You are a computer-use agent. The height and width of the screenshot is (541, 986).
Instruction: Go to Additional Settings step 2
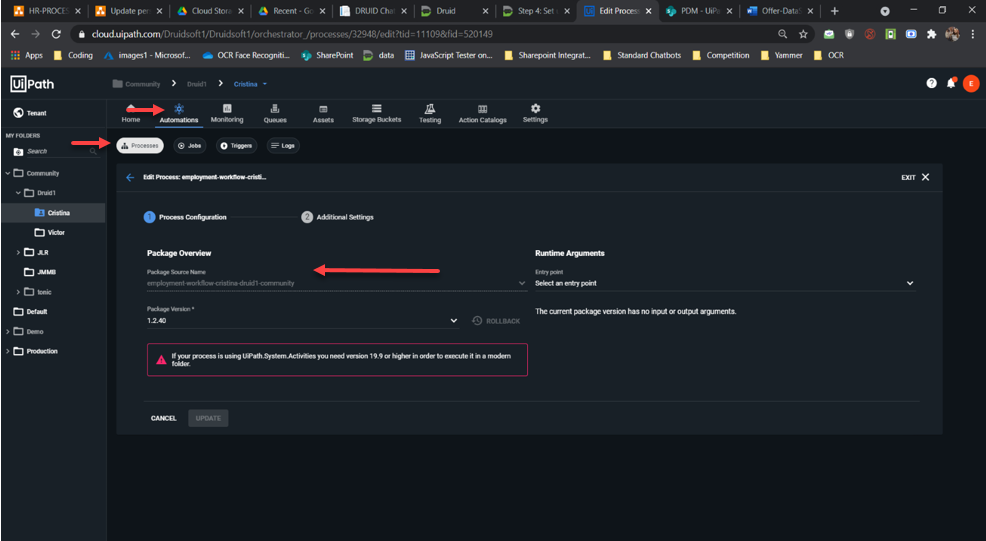coord(338,217)
